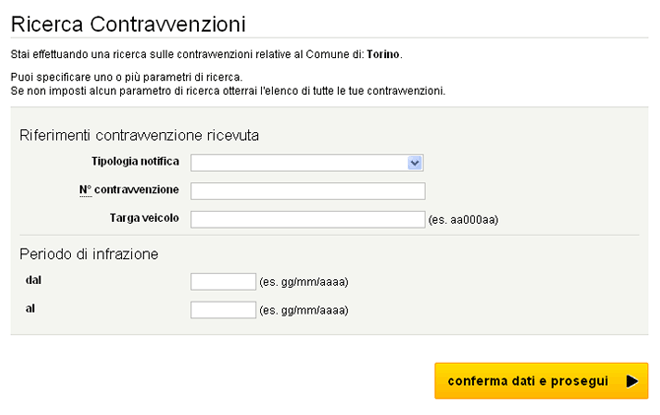Click the "Periodo di infrazione" section heading
Screen dimensions: 660x415
pos(89,254)
